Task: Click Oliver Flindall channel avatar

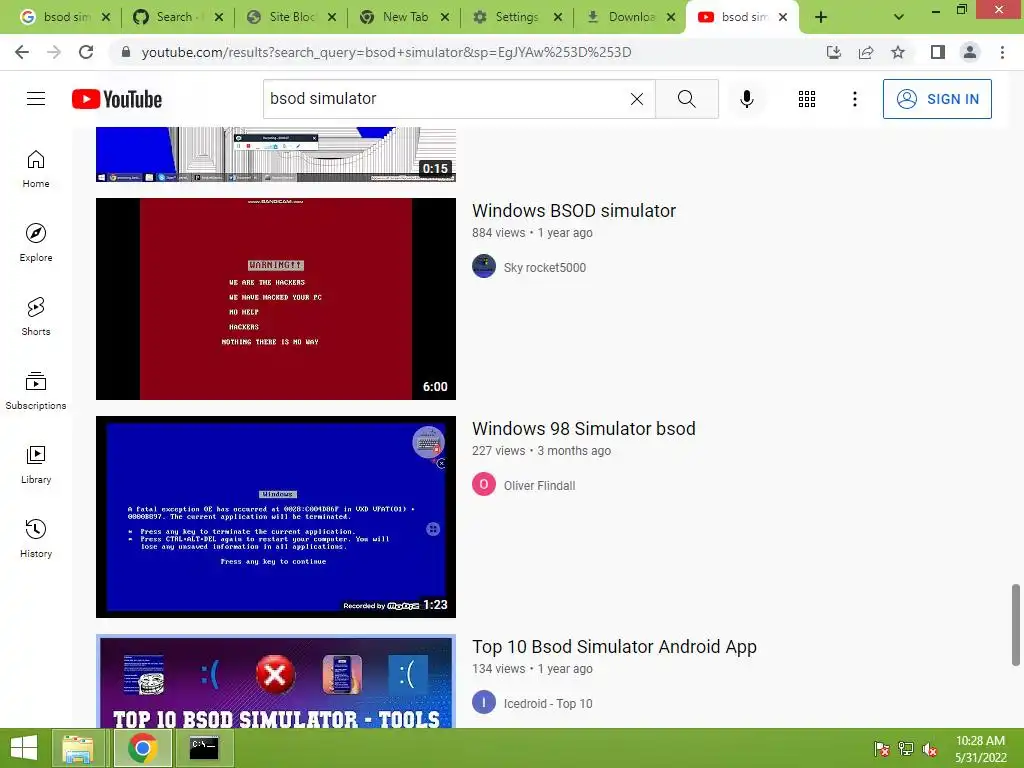Action: [x=484, y=485]
